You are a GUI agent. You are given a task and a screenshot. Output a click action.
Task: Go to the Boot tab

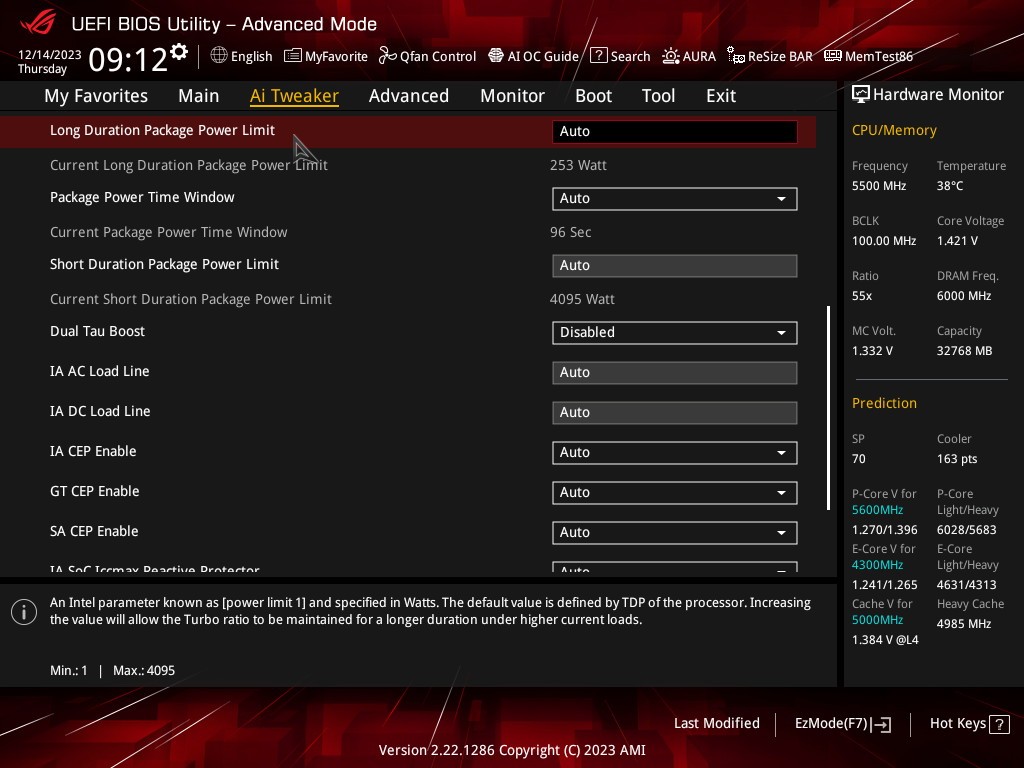[593, 96]
